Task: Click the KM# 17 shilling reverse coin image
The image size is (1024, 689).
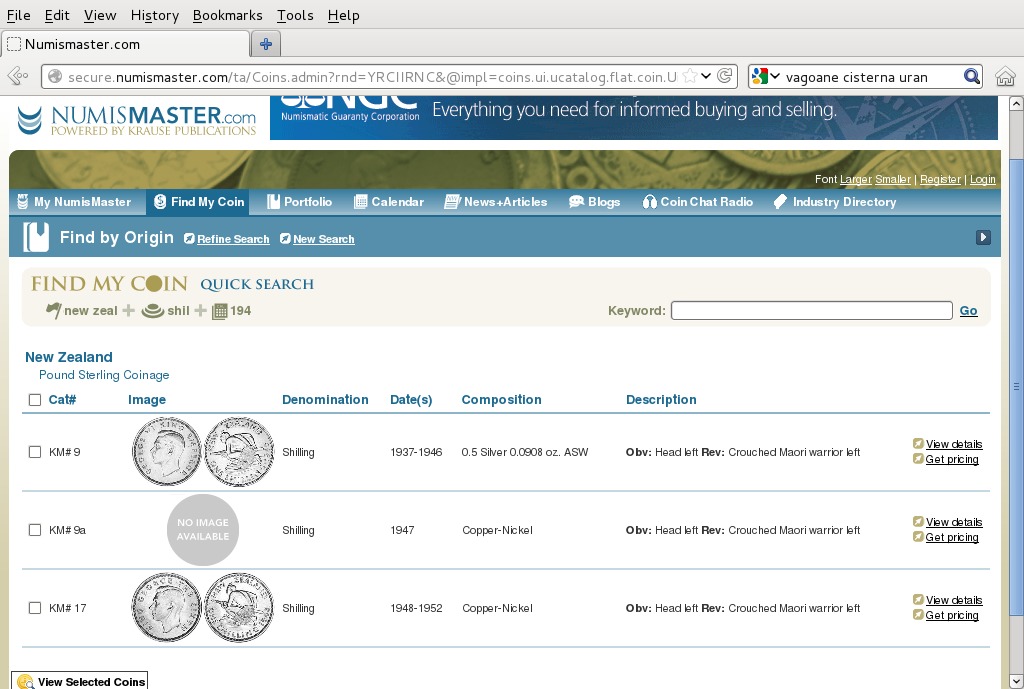Action: coord(239,608)
